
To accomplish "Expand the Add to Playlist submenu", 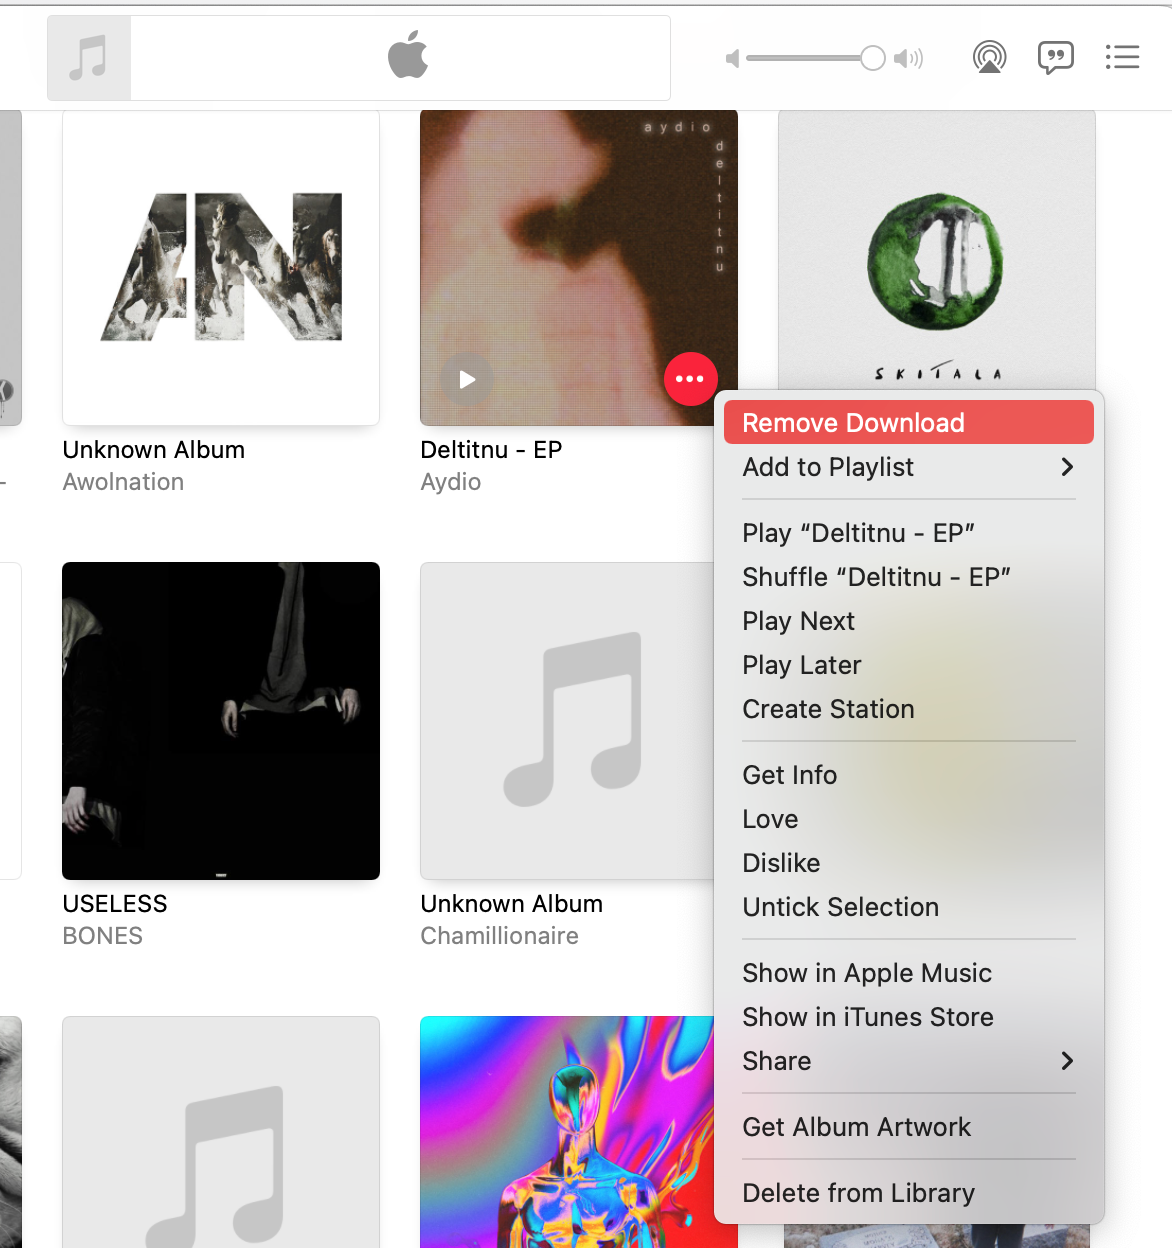I will pos(908,467).
